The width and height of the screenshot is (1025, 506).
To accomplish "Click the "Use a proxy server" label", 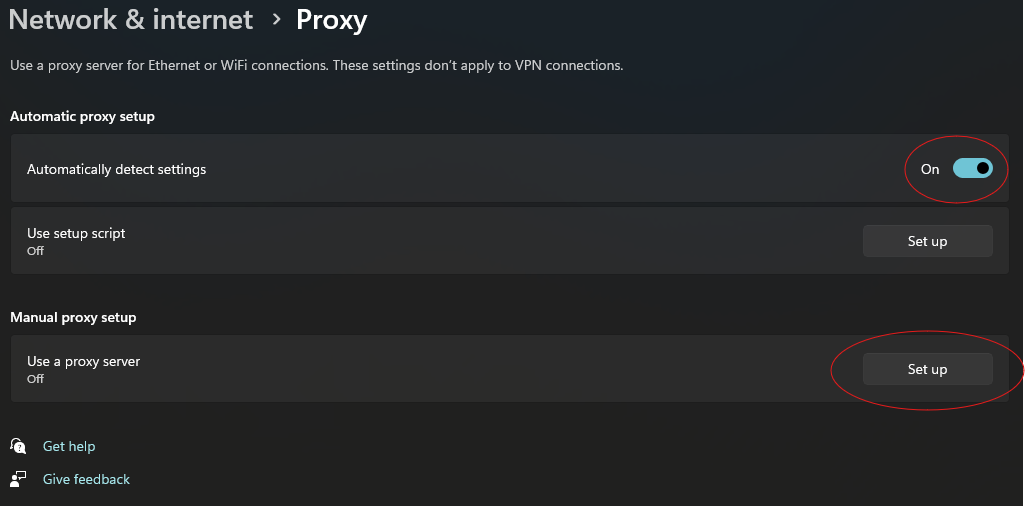I will (83, 361).
